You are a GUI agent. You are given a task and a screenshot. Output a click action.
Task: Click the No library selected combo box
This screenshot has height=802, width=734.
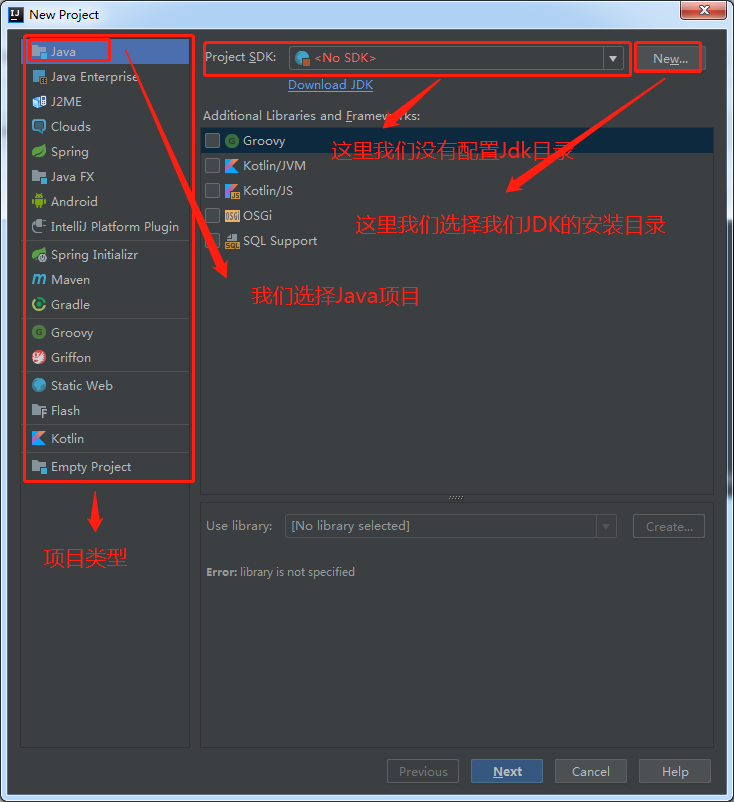(x=451, y=526)
